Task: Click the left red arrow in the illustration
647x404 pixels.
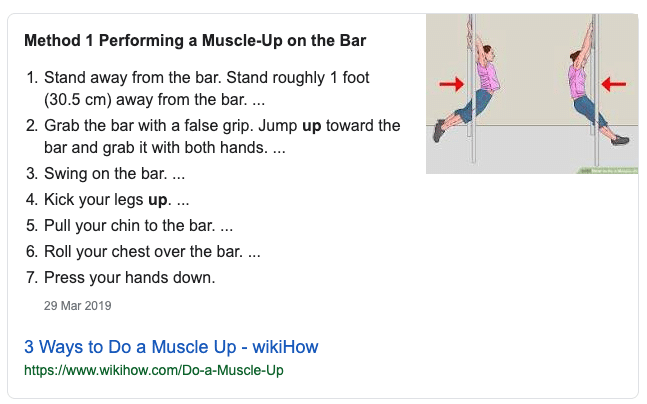Action: click(452, 83)
